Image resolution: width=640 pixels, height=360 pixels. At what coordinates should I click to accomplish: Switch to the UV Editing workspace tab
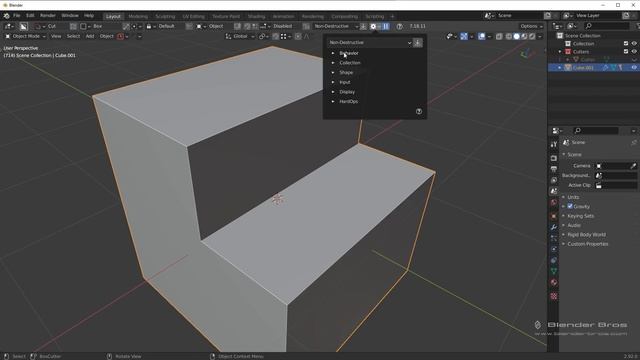(x=193, y=16)
